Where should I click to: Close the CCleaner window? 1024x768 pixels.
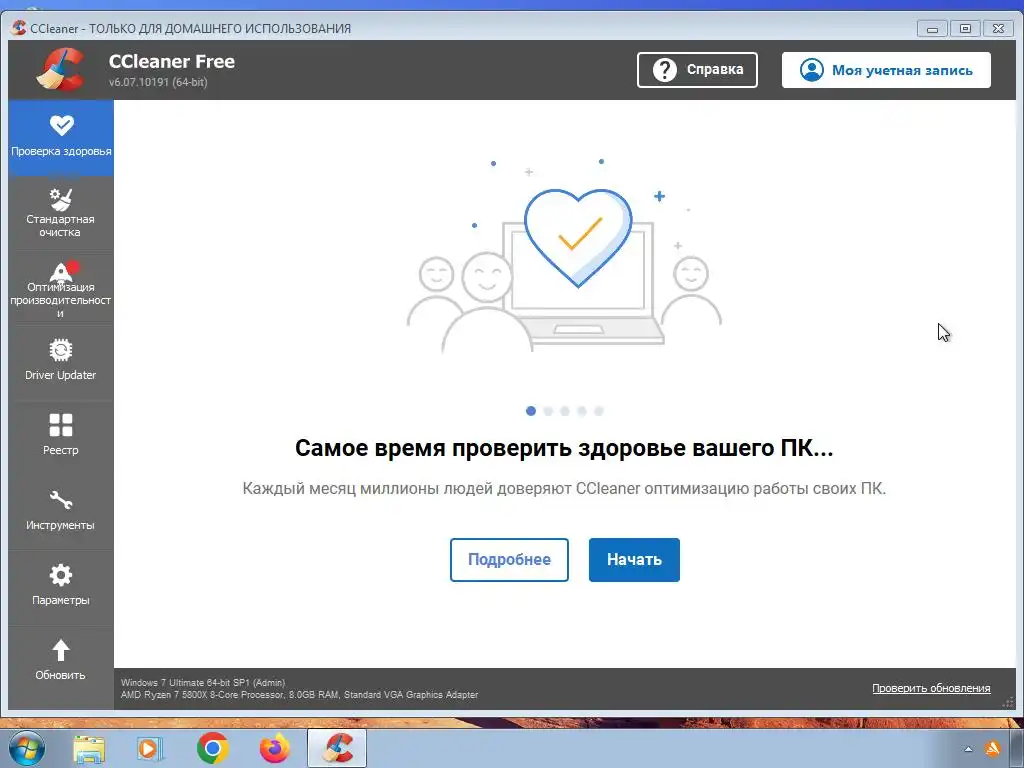[x=999, y=29]
